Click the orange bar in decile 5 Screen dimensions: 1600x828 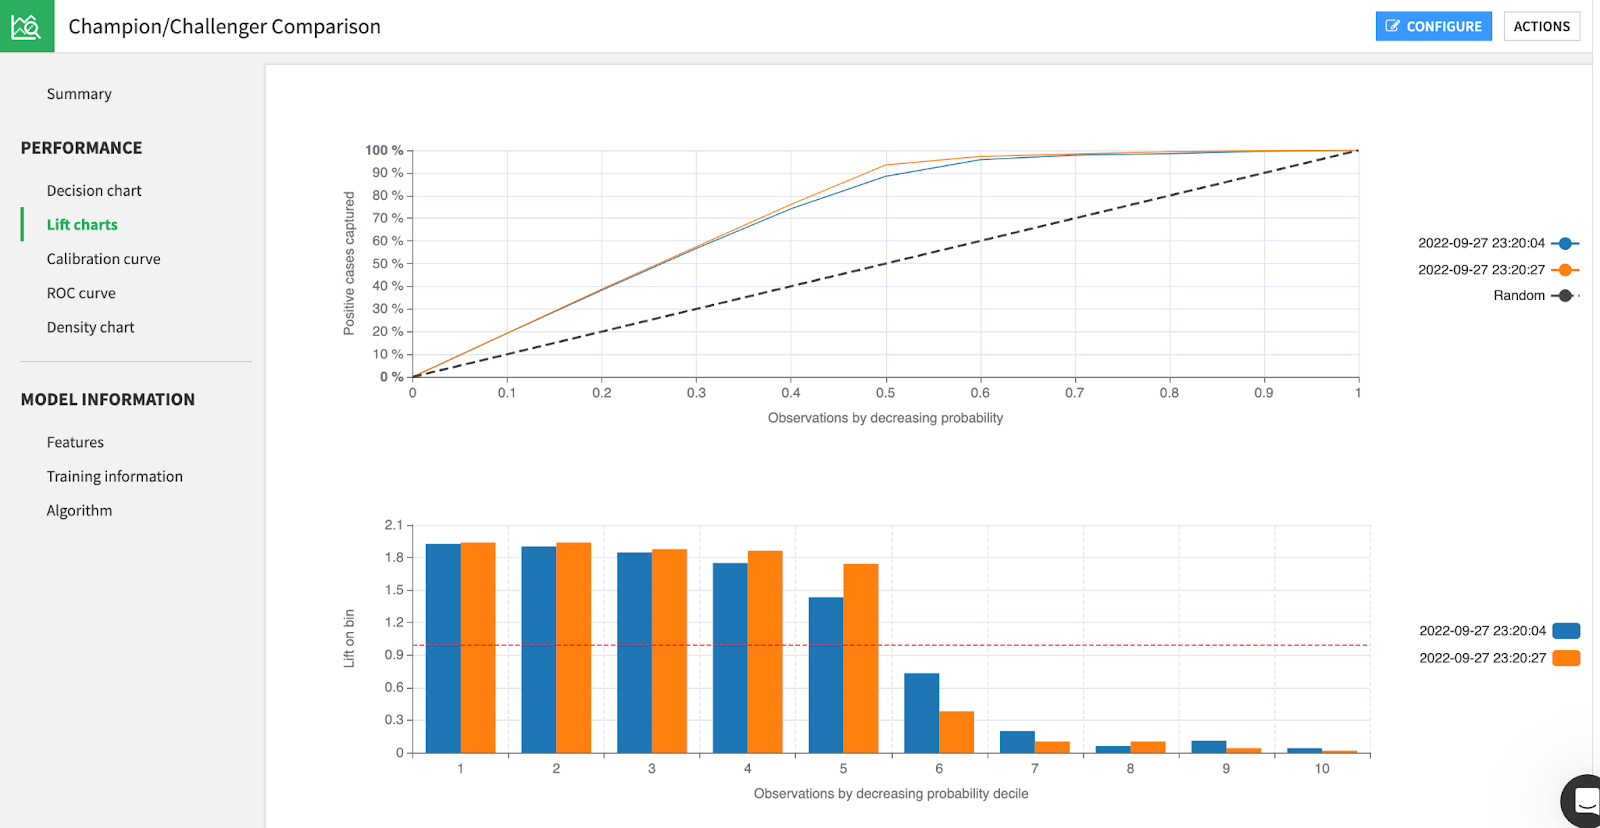(861, 658)
